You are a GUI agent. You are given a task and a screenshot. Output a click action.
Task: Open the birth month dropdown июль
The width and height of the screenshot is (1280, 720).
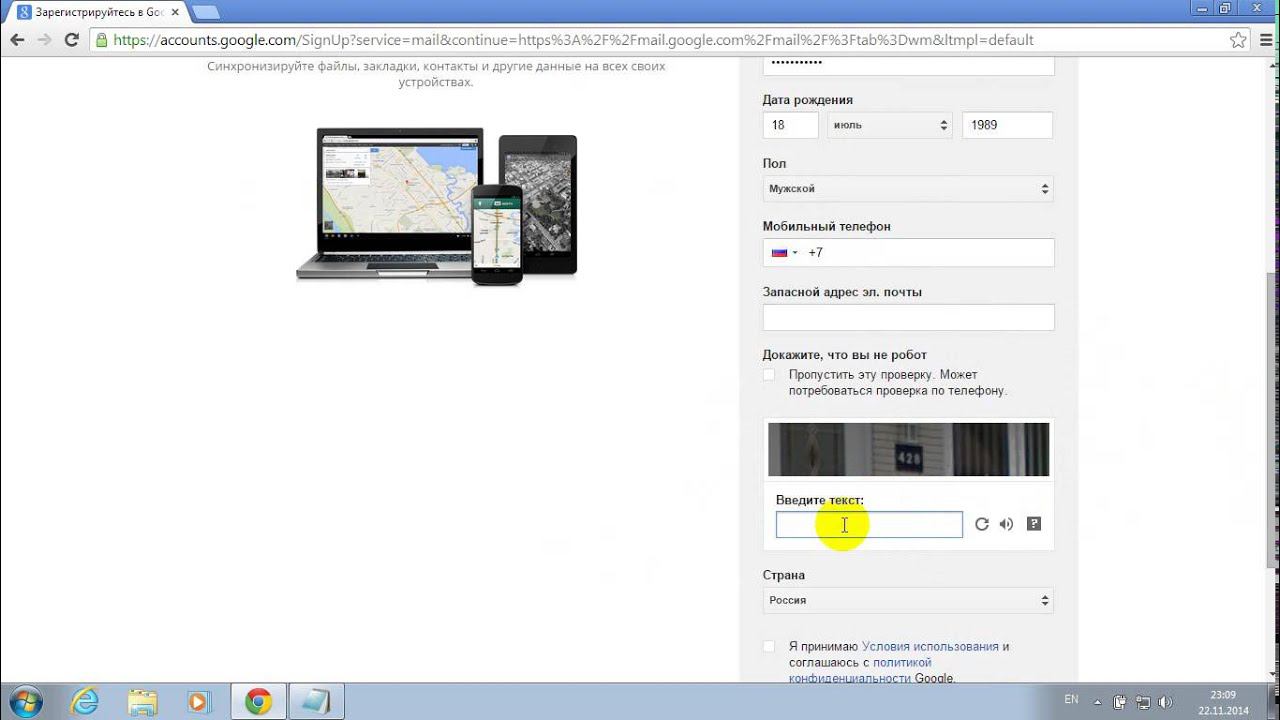pos(889,125)
